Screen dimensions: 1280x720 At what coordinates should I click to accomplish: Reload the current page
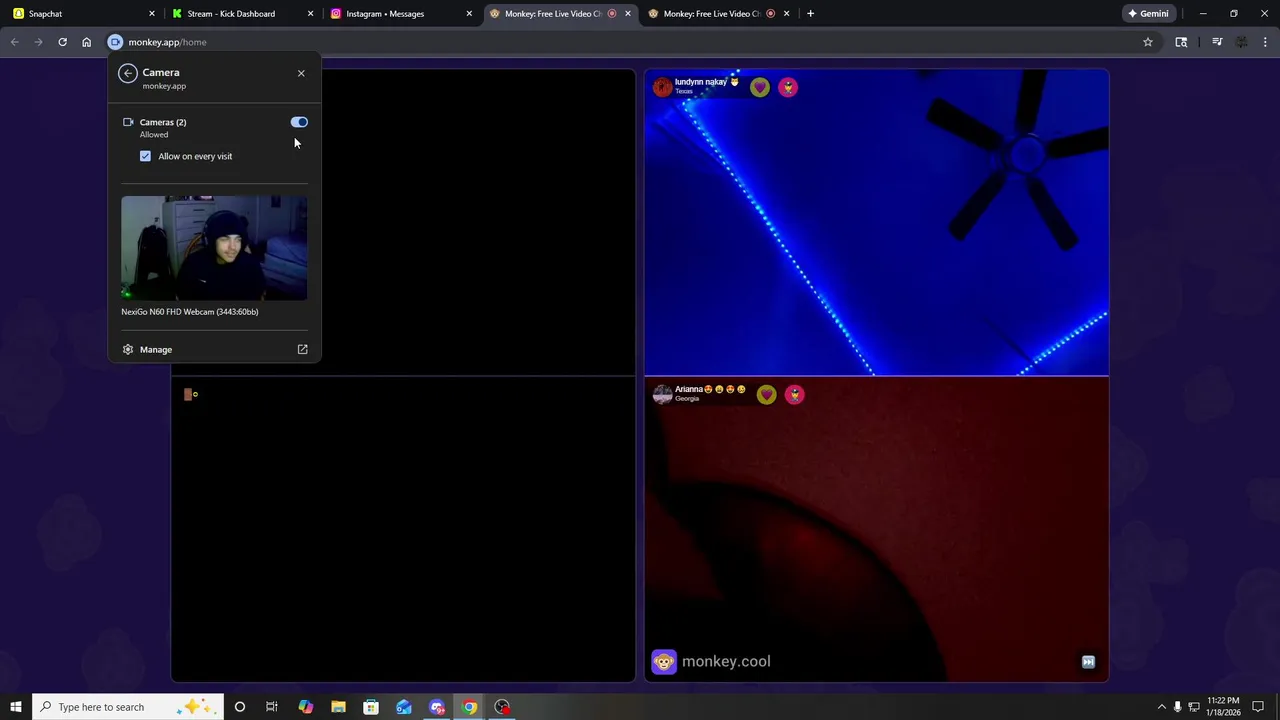(62, 42)
